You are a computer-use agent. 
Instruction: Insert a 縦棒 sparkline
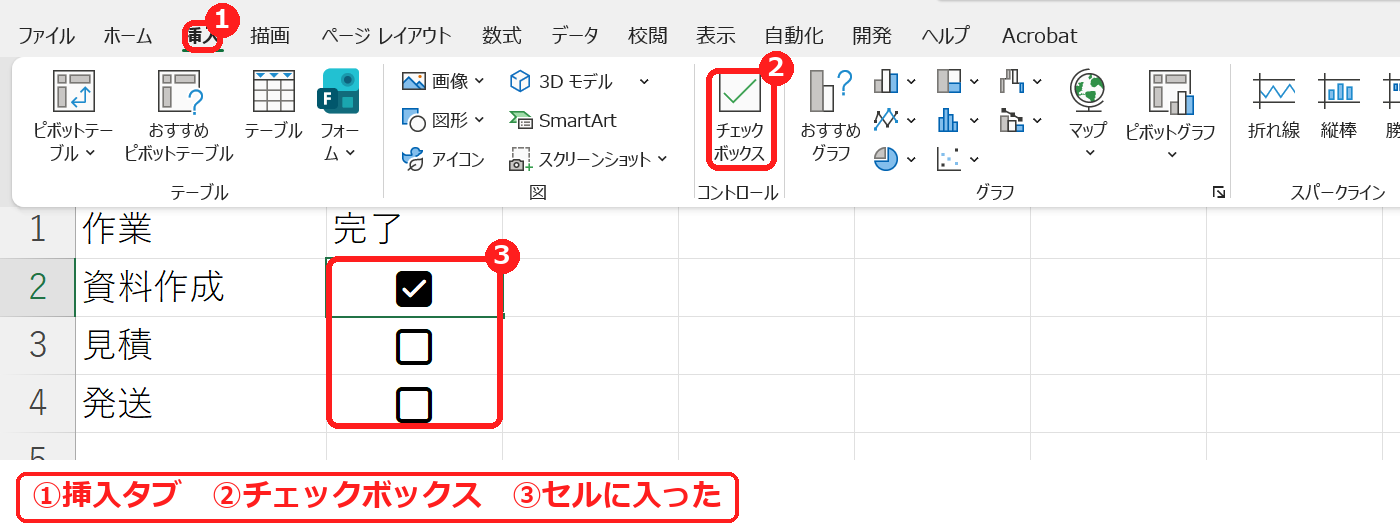point(1338,105)
